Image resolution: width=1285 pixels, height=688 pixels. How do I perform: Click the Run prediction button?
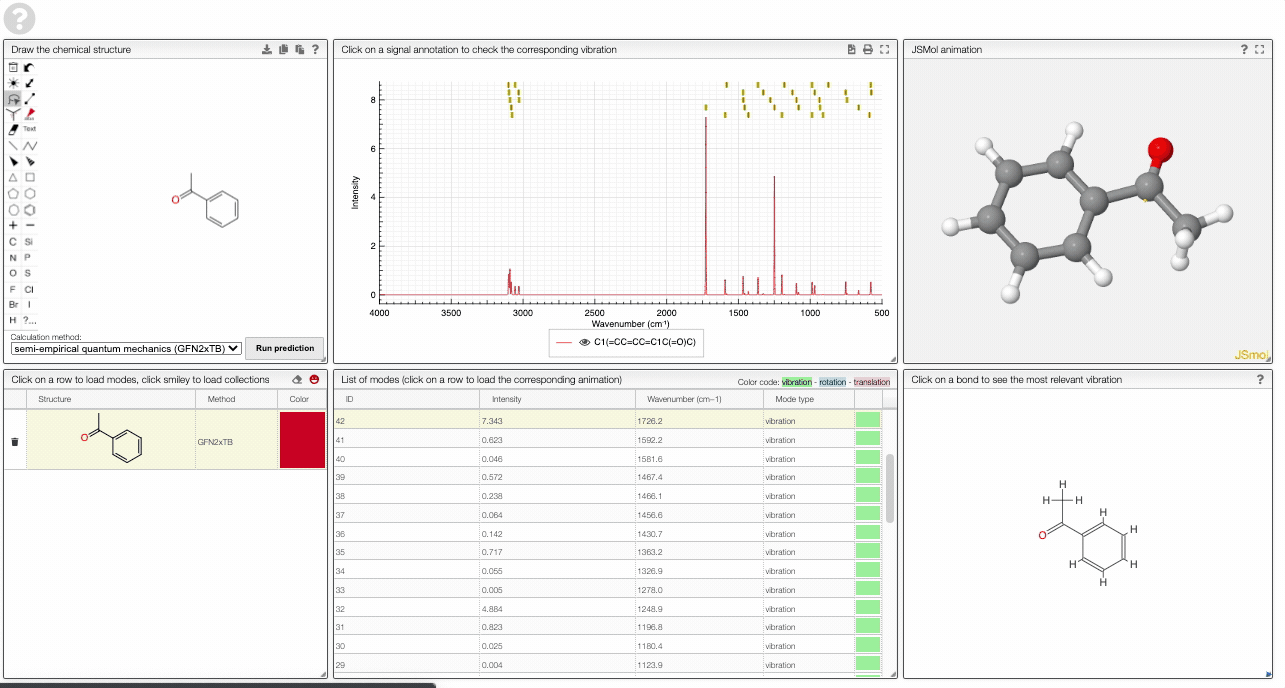click(285, 348)
